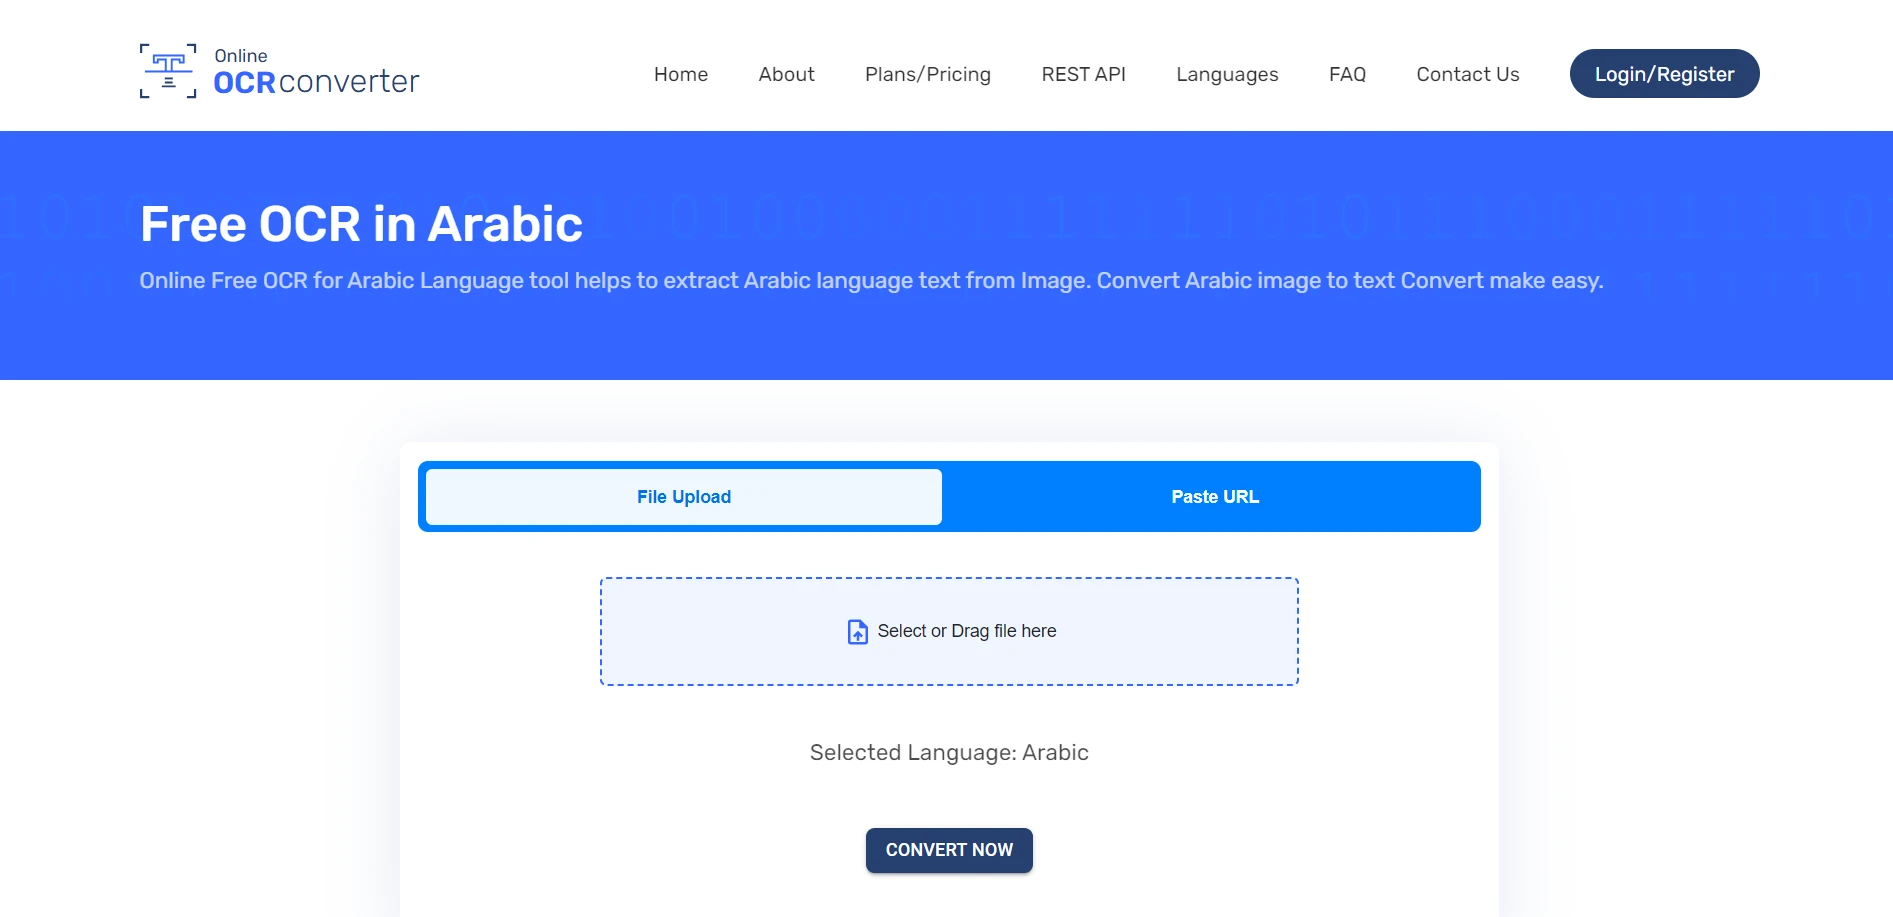Open the REST API menu link
Viewport: 1893px width, 917px height.
tap(1083, 74)
